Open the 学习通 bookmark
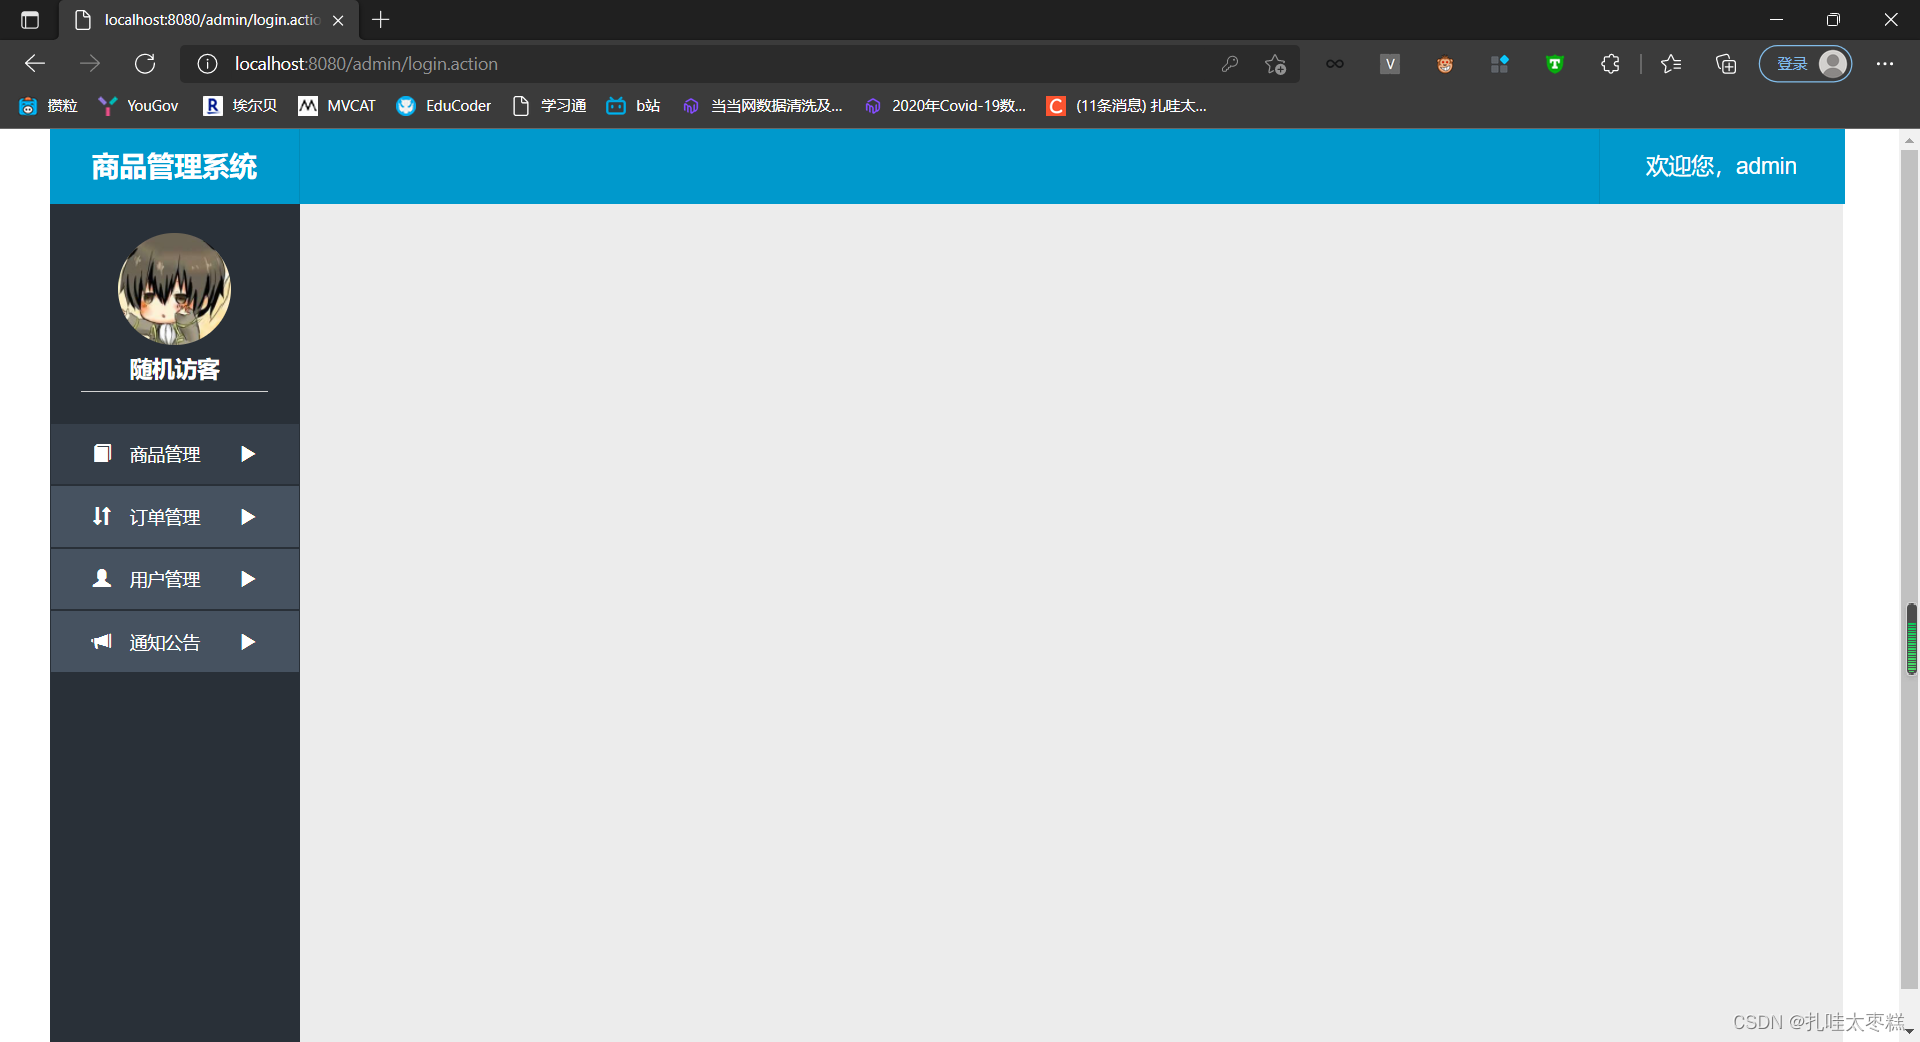Screen dimensions: 1920x1042 tap(549, 106)
